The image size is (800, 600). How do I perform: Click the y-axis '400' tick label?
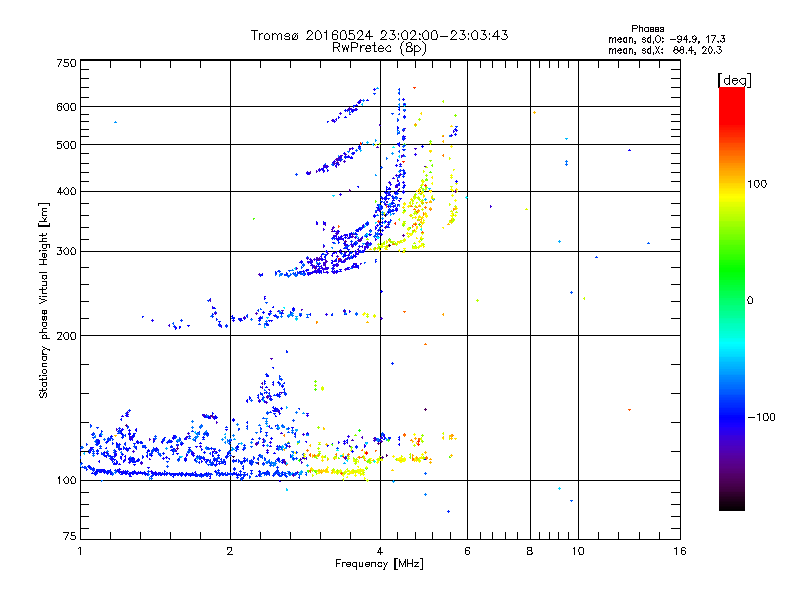66,192
